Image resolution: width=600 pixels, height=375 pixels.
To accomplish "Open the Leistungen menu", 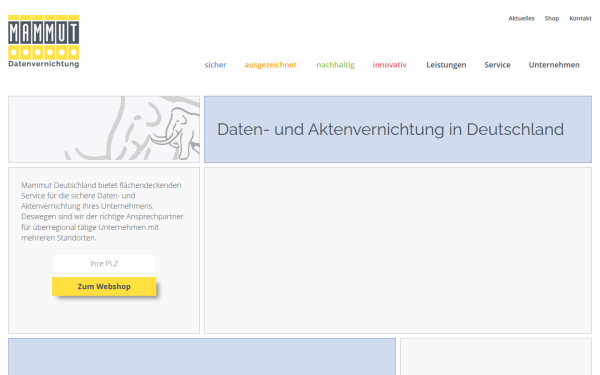I will (446, 65).
